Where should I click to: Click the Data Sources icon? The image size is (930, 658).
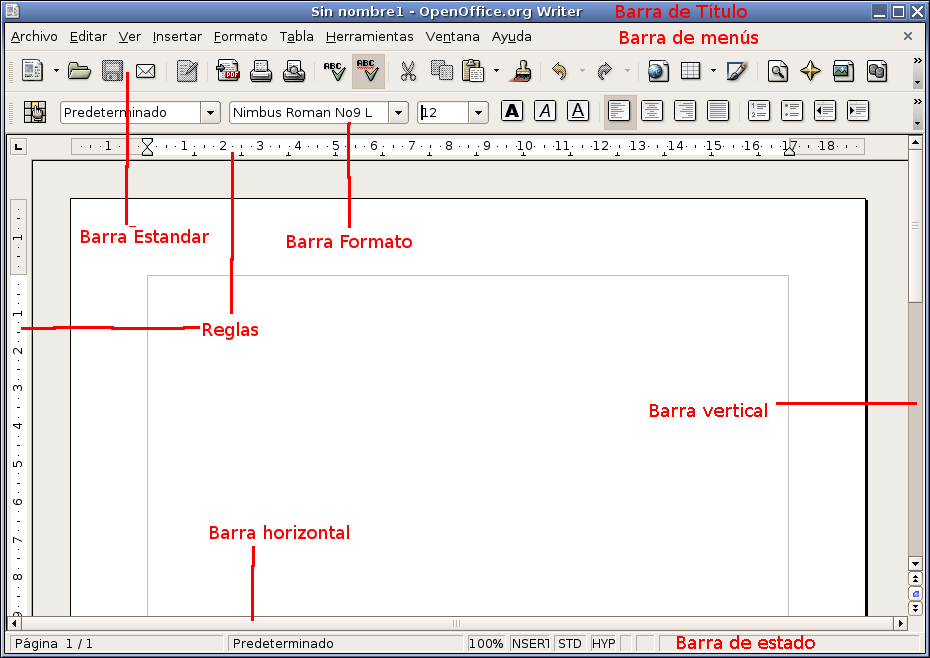coord(877,71)
